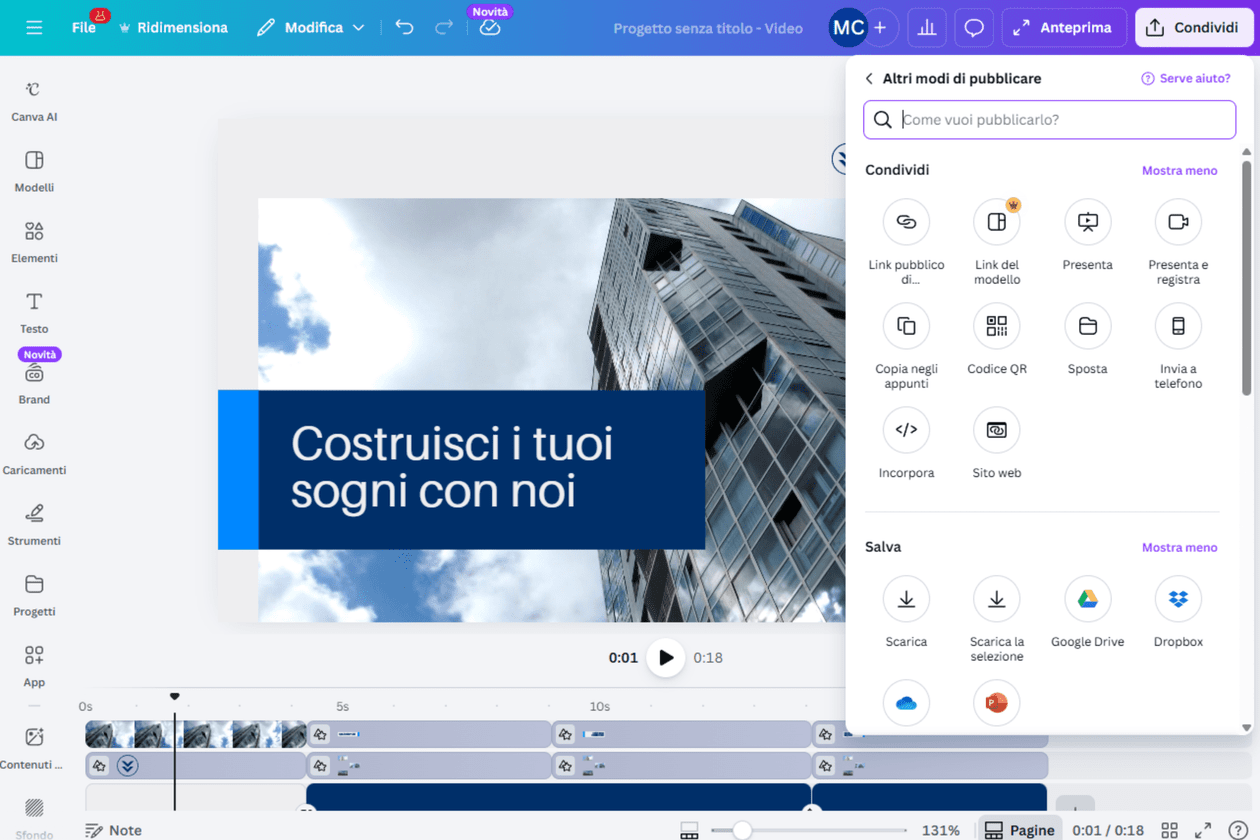Open the Ridimensiona menu item

[173, 28]
